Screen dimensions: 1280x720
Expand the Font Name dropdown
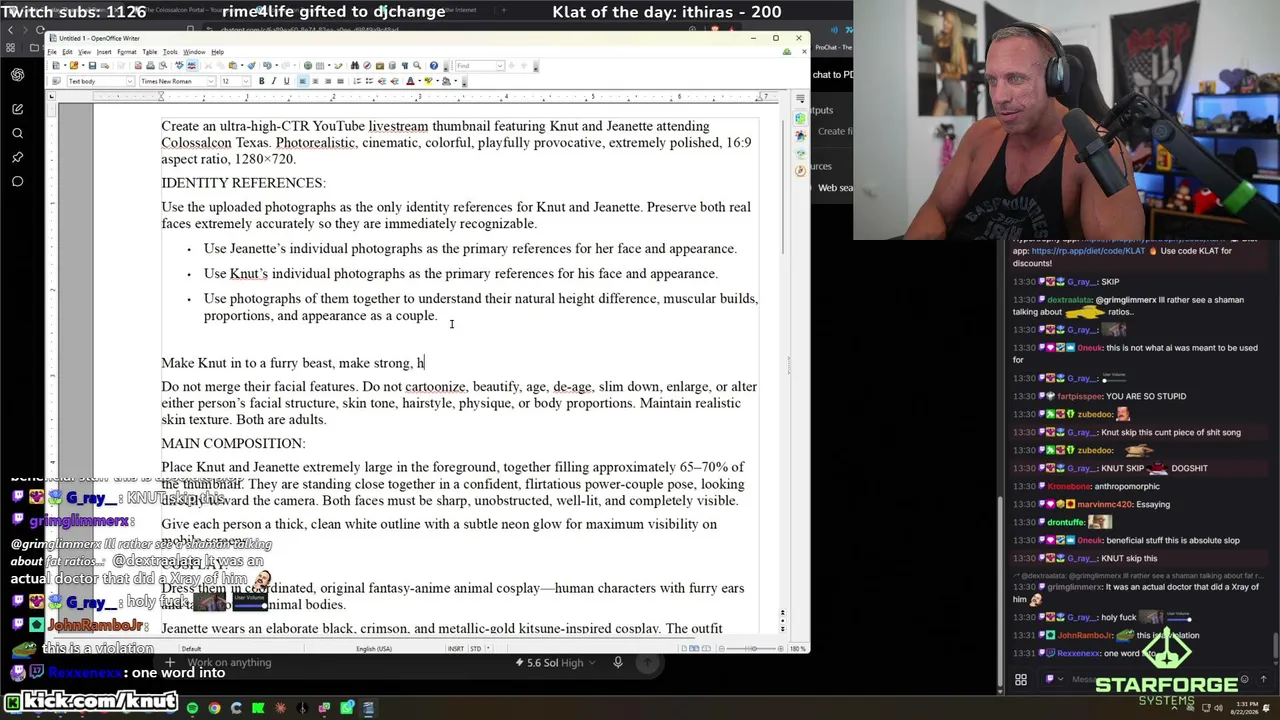click(x=211, y=81)
